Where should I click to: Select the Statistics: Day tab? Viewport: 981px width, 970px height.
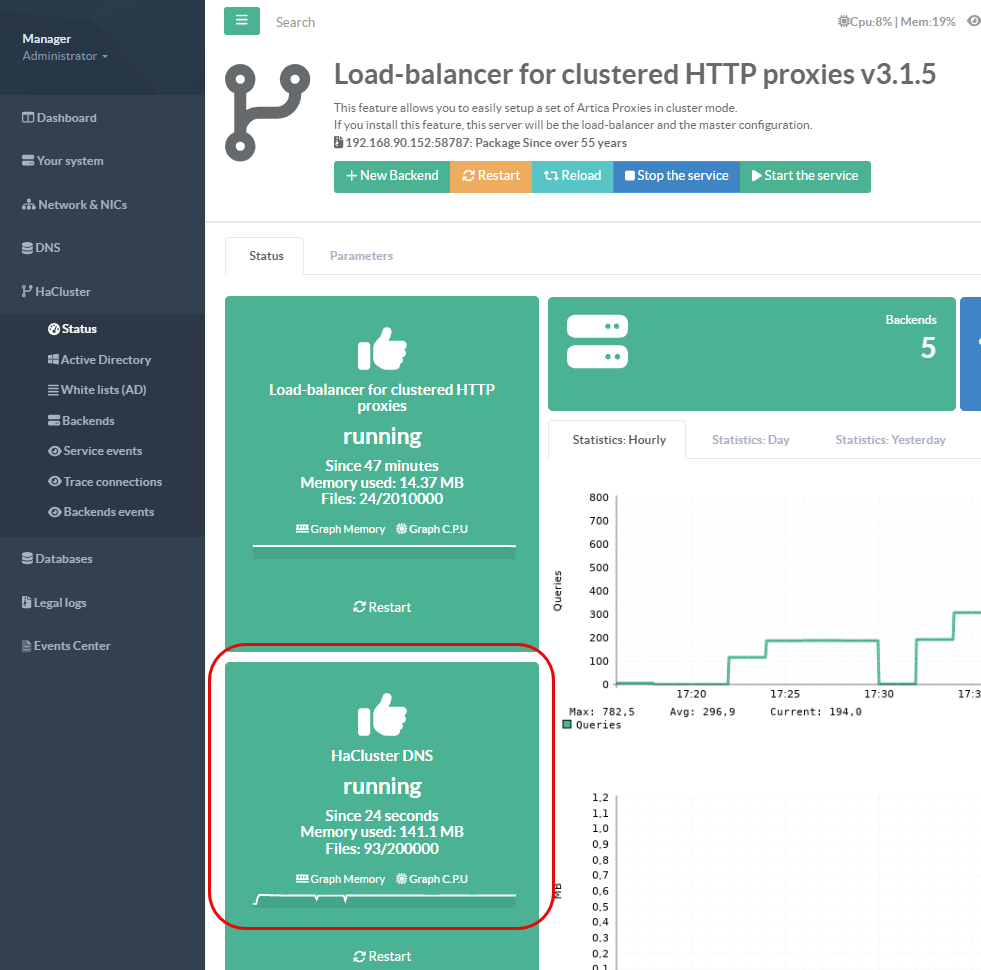click(x=750, y=440)
